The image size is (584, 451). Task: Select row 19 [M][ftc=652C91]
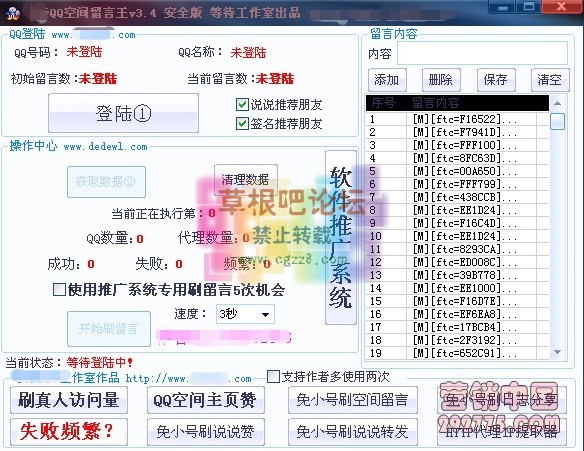(457, 353)
